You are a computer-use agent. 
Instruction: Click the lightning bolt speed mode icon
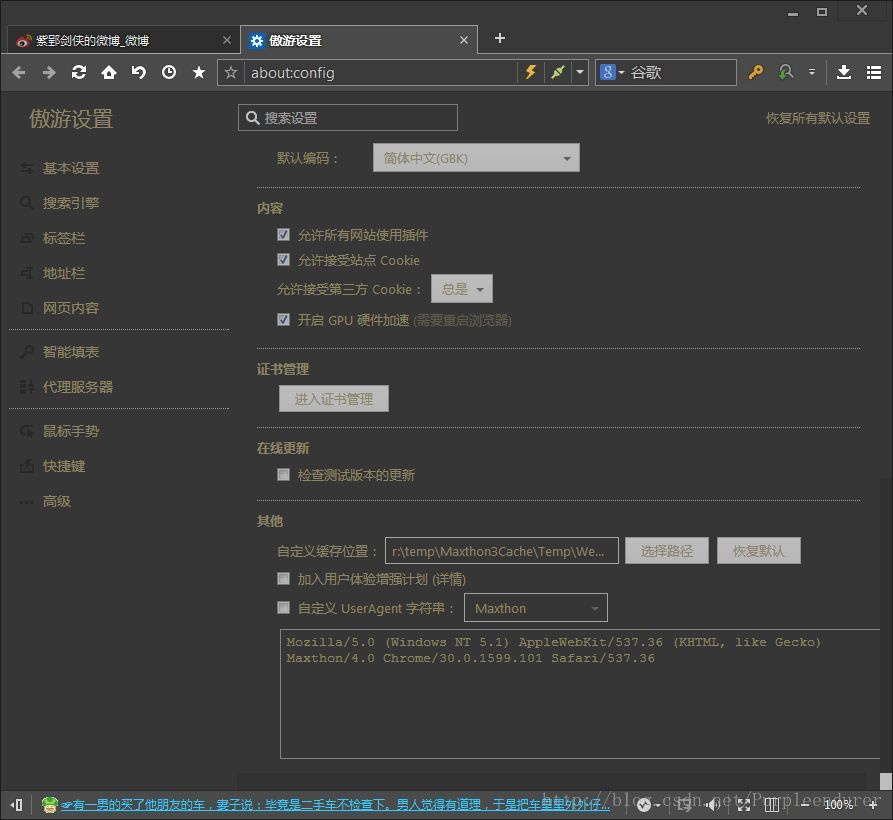click(531, 72)
